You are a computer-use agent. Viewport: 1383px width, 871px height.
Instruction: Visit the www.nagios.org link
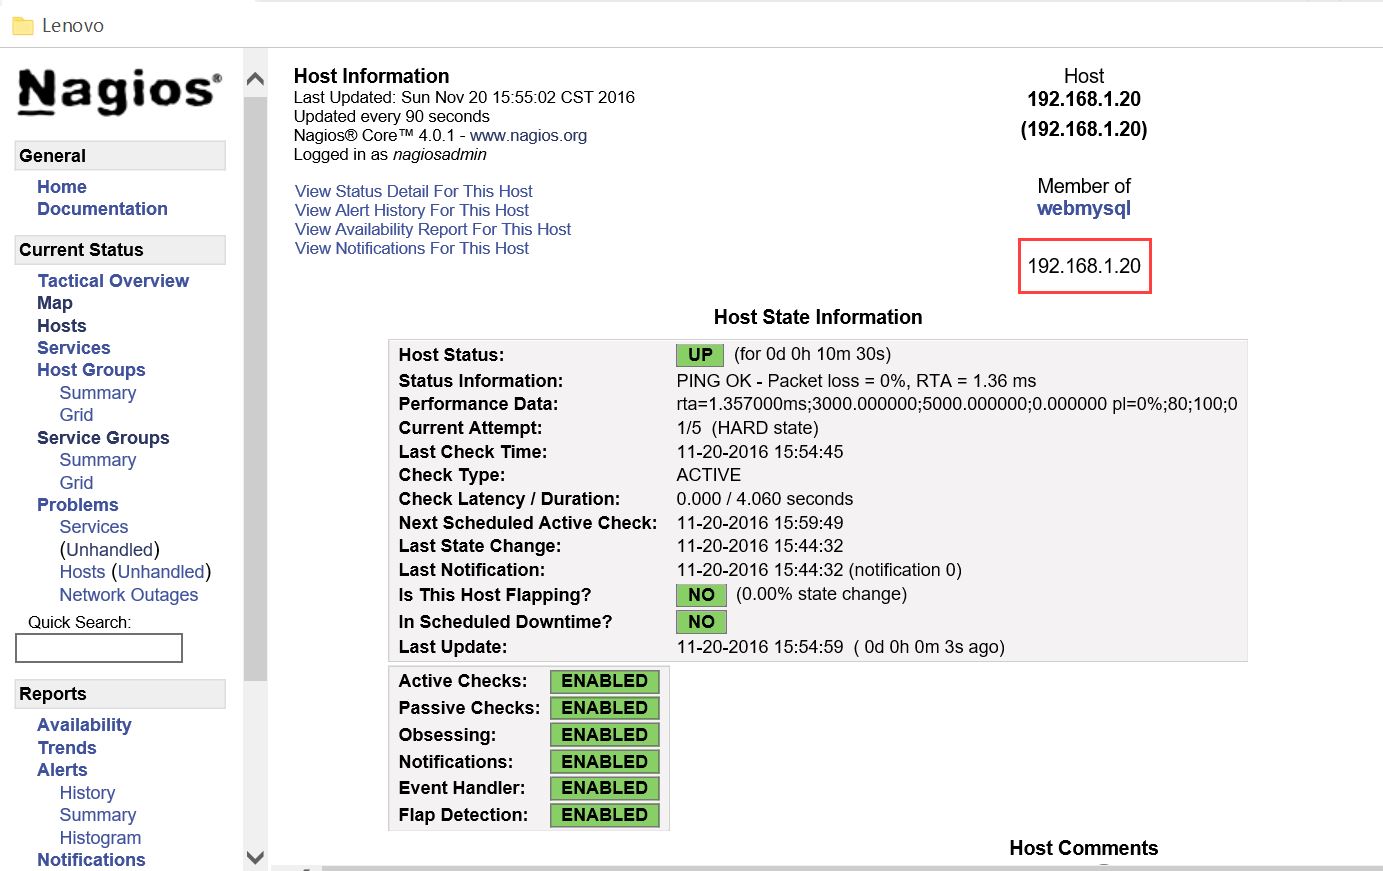(528, 135)
